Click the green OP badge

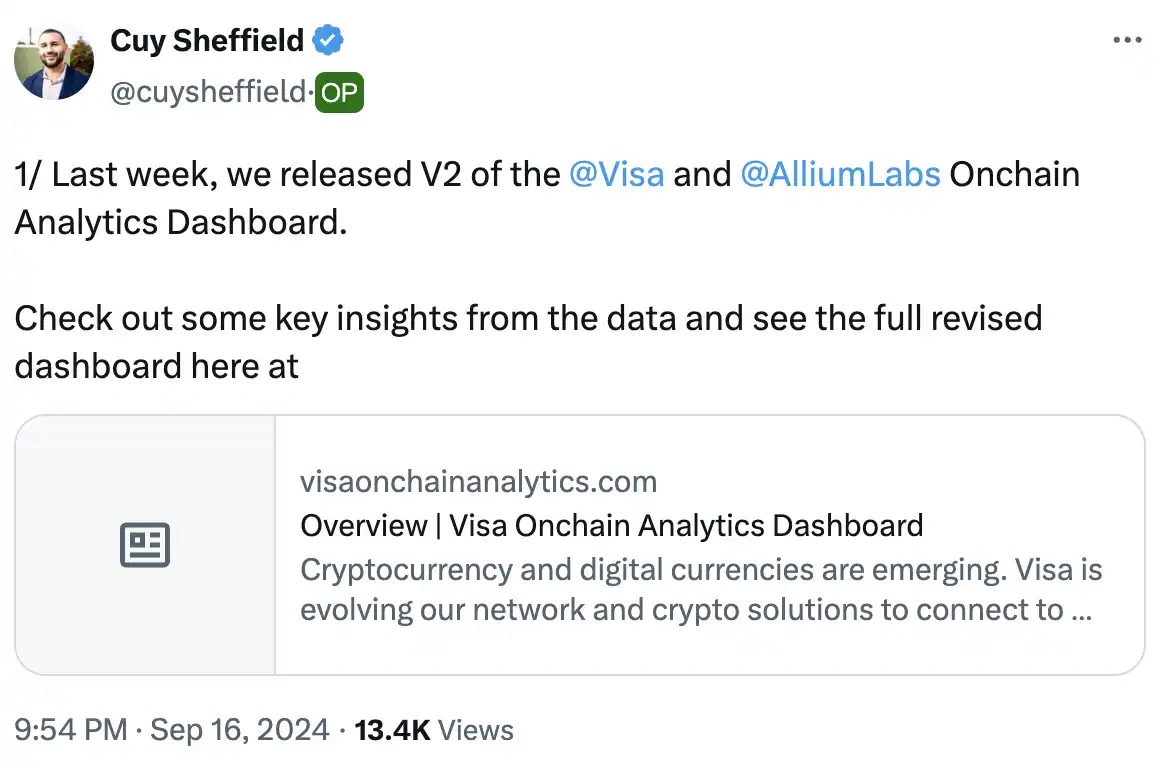coord(339,93)
